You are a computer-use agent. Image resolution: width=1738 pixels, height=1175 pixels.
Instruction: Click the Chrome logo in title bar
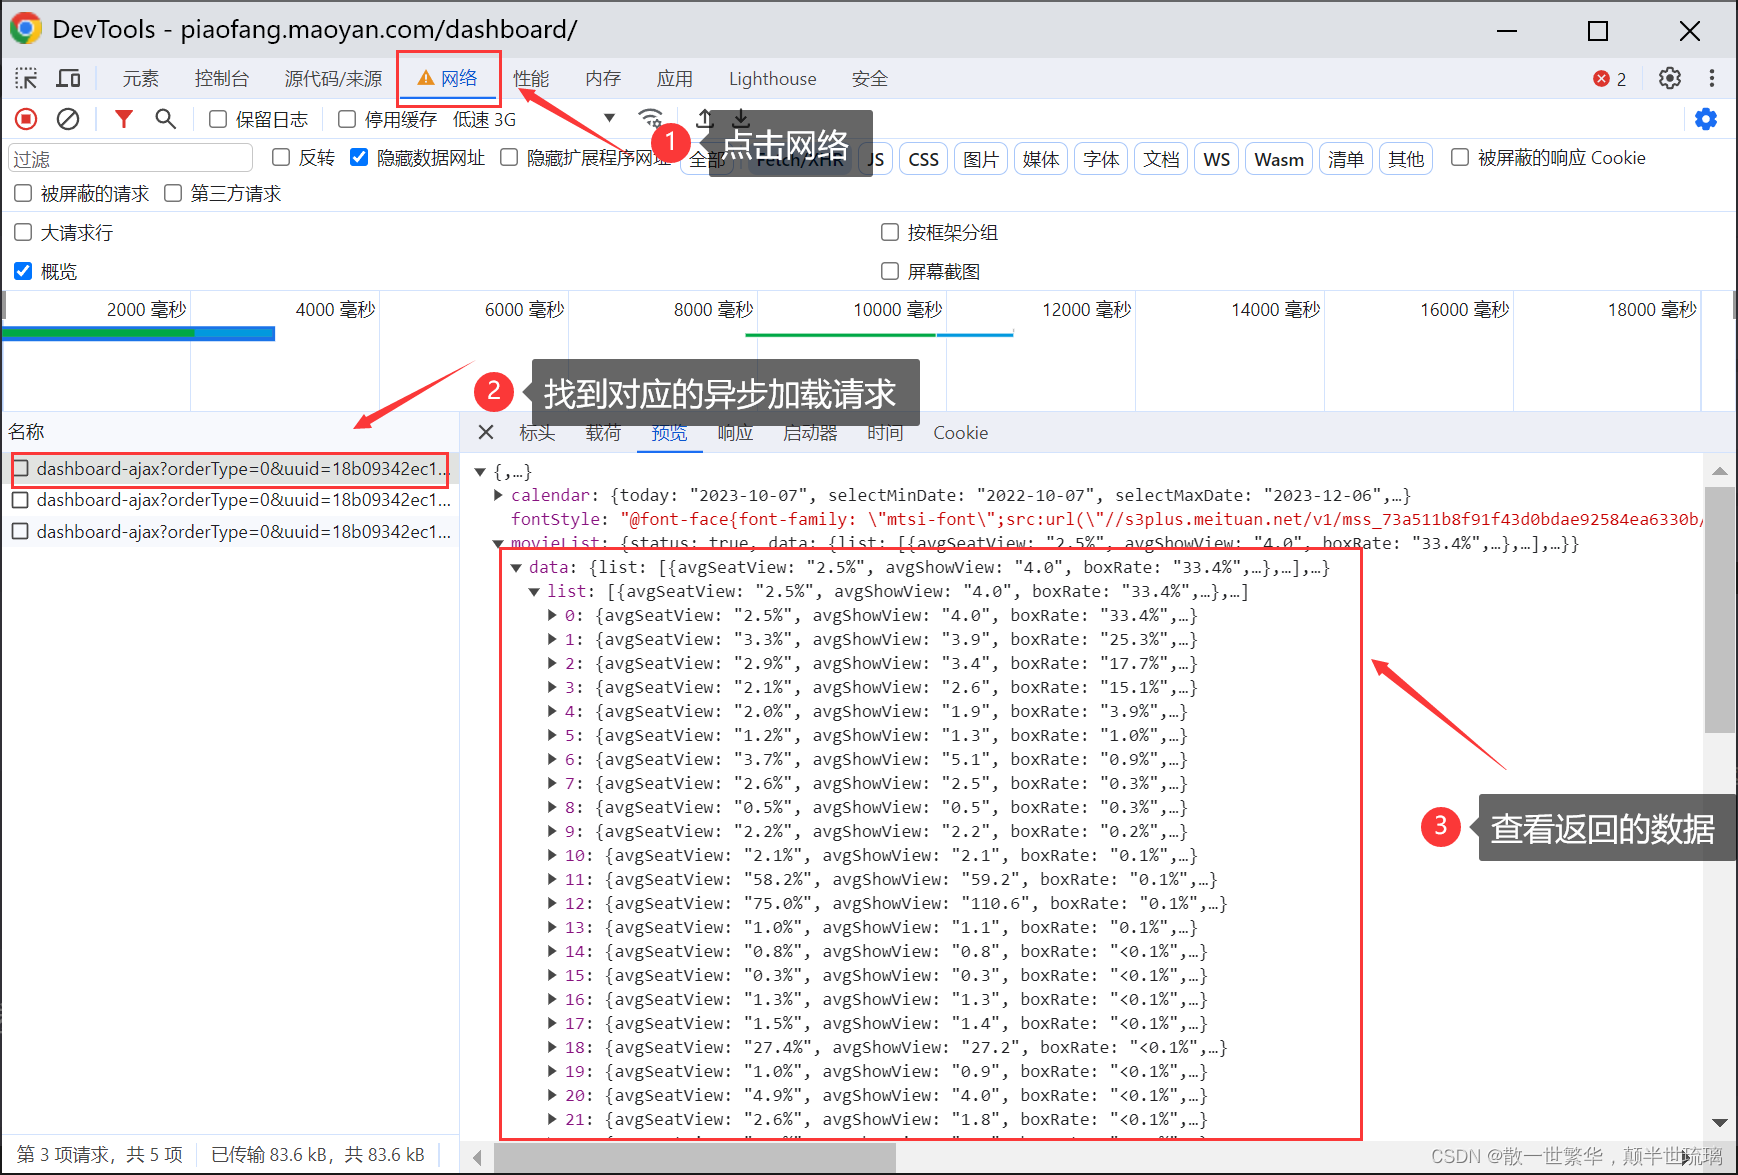[x=26, y=29]
